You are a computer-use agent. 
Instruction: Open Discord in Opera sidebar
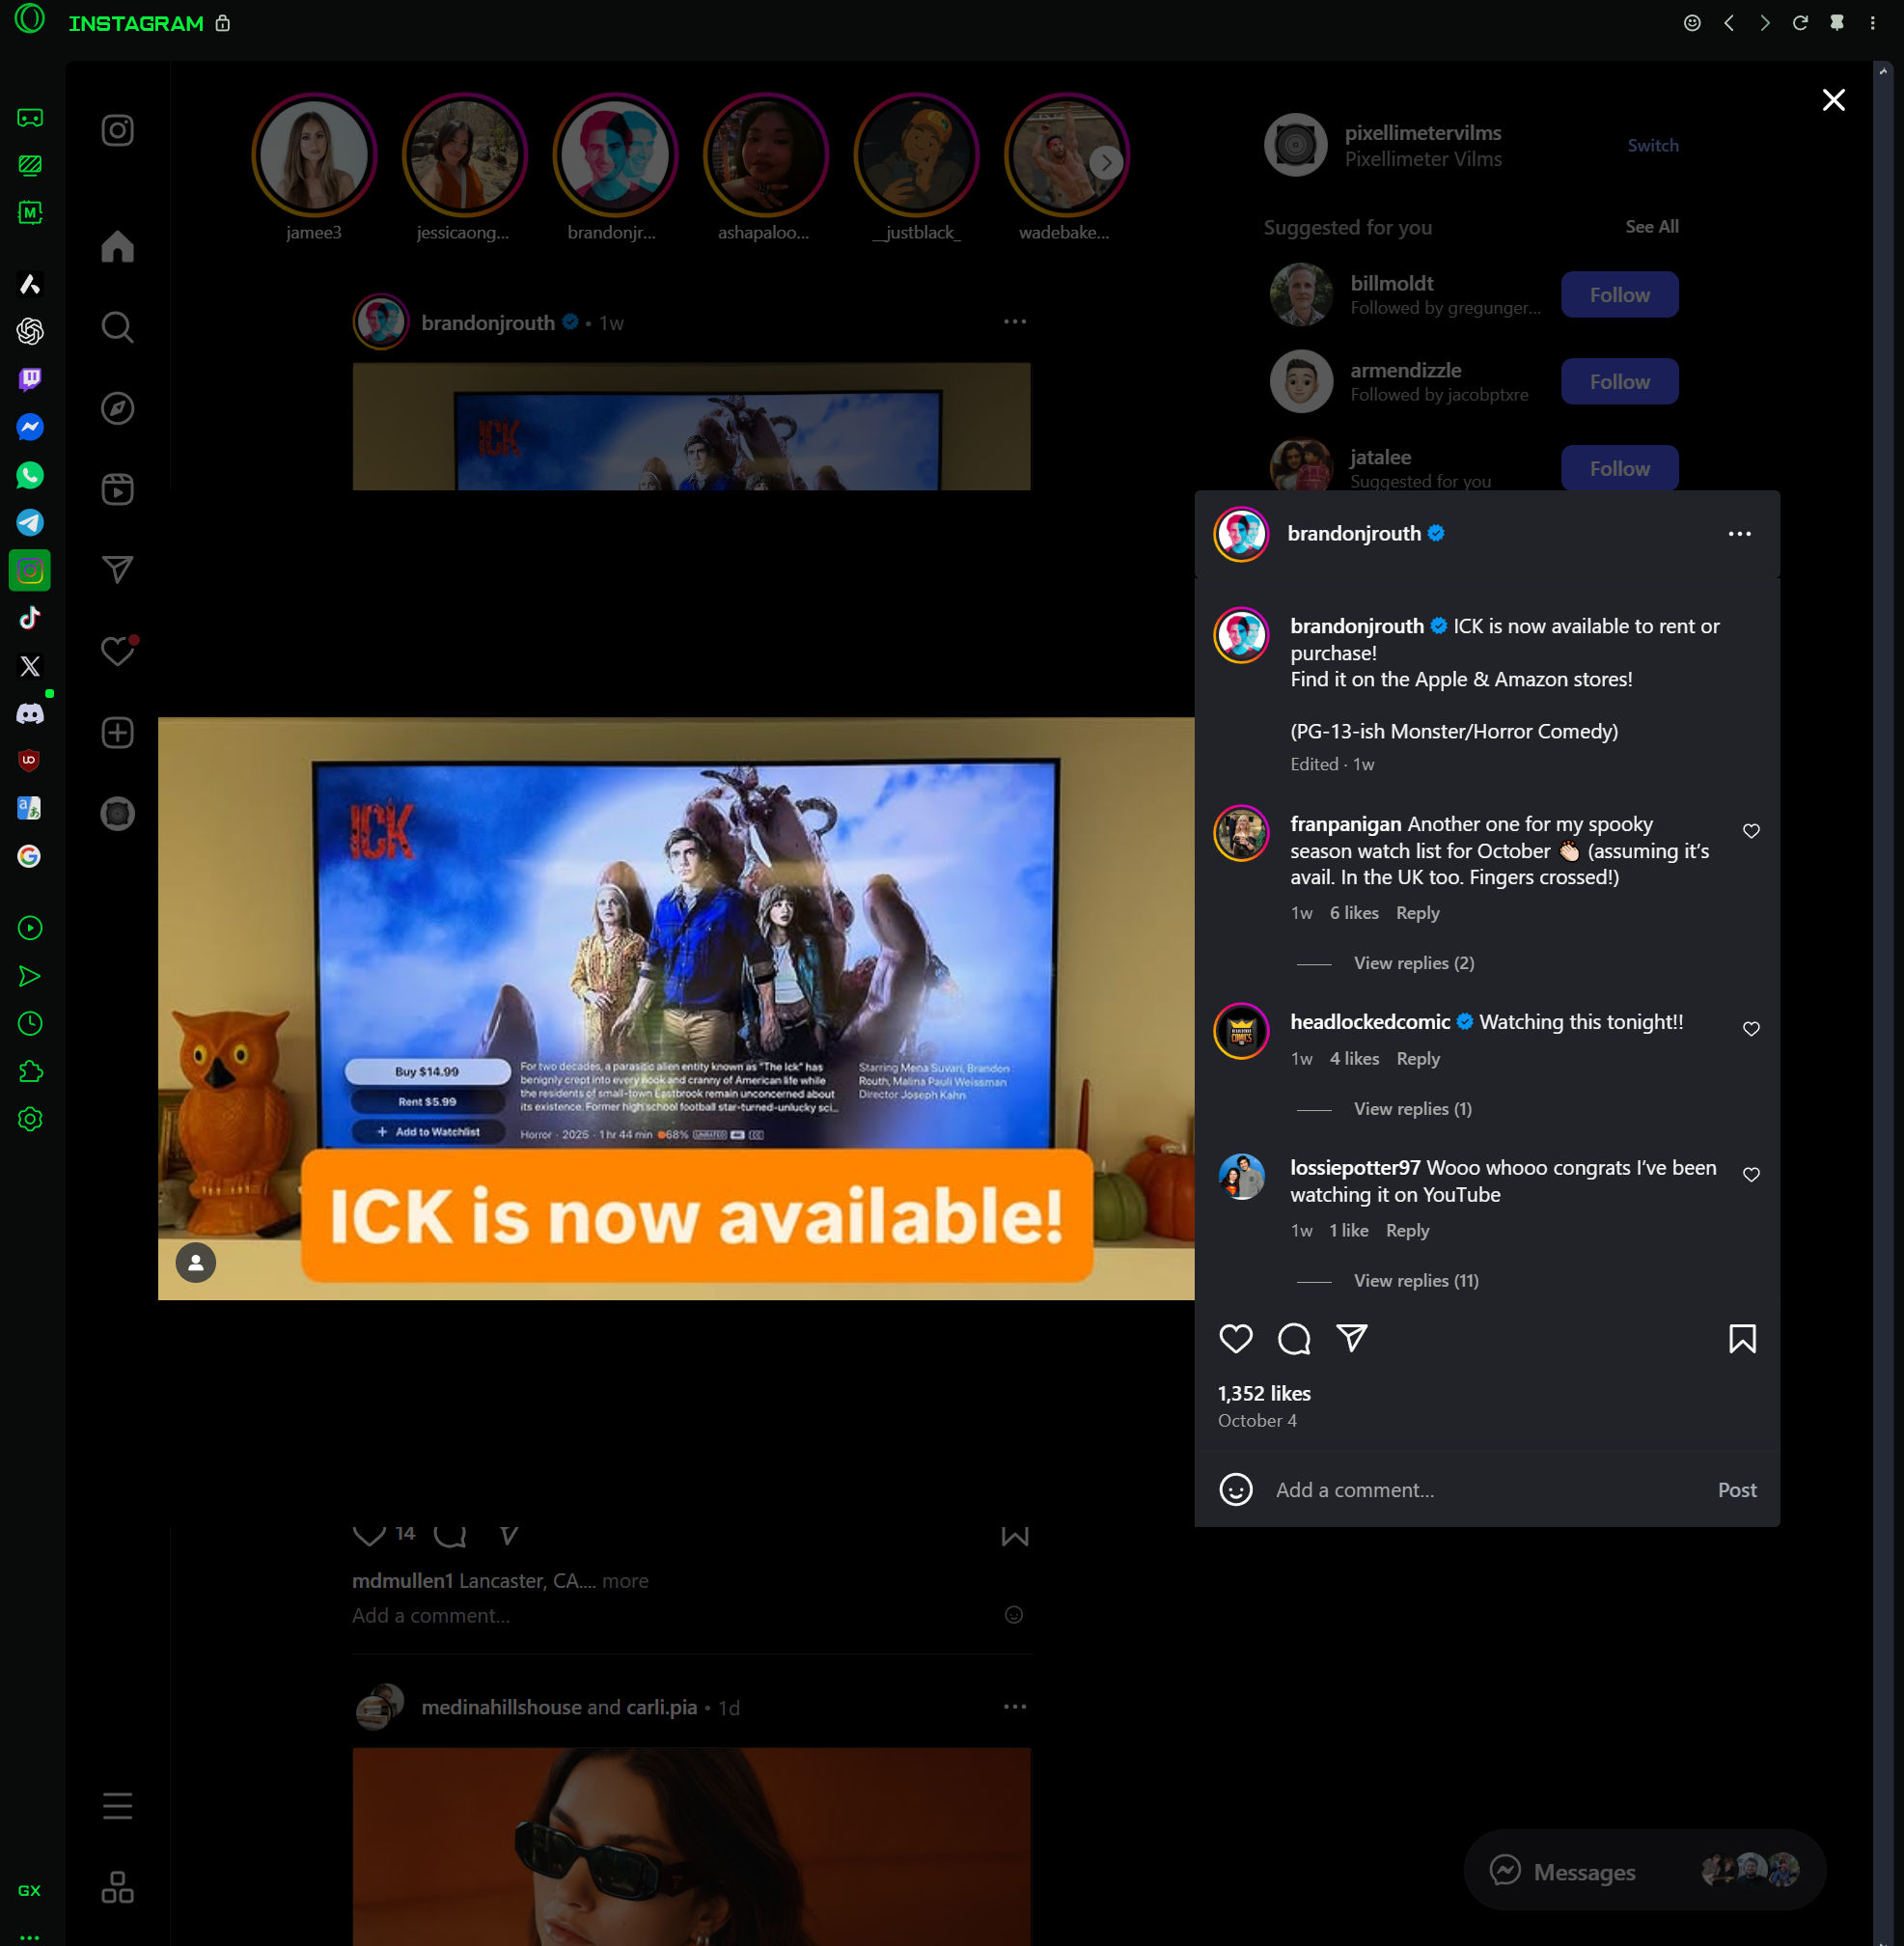click(x=30, y=713)
